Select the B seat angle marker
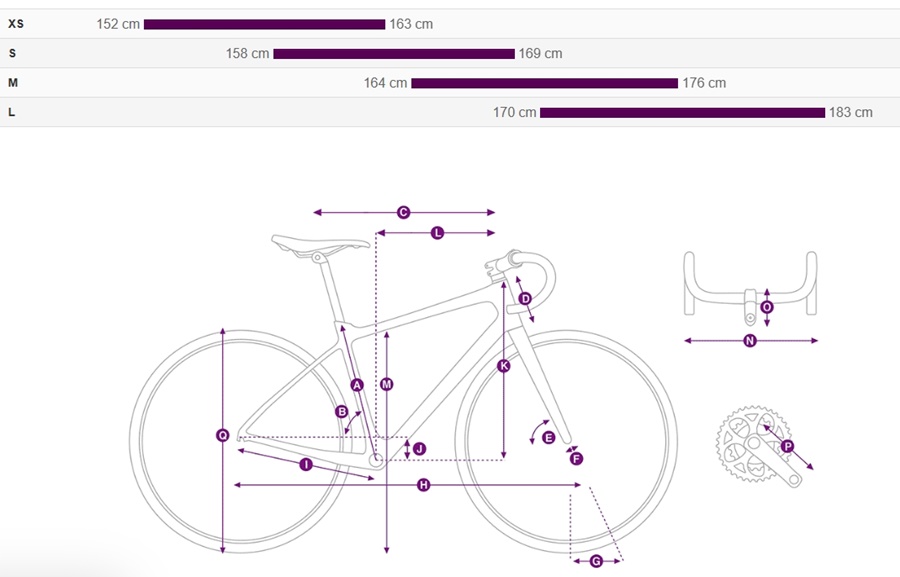This screenshot has width=900, height=577. [x=341, y=411]
